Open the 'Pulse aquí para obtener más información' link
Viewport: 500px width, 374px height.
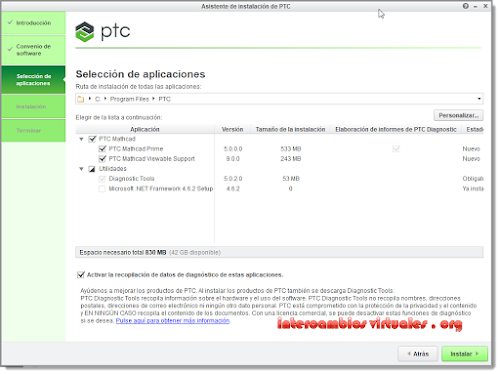173,320
